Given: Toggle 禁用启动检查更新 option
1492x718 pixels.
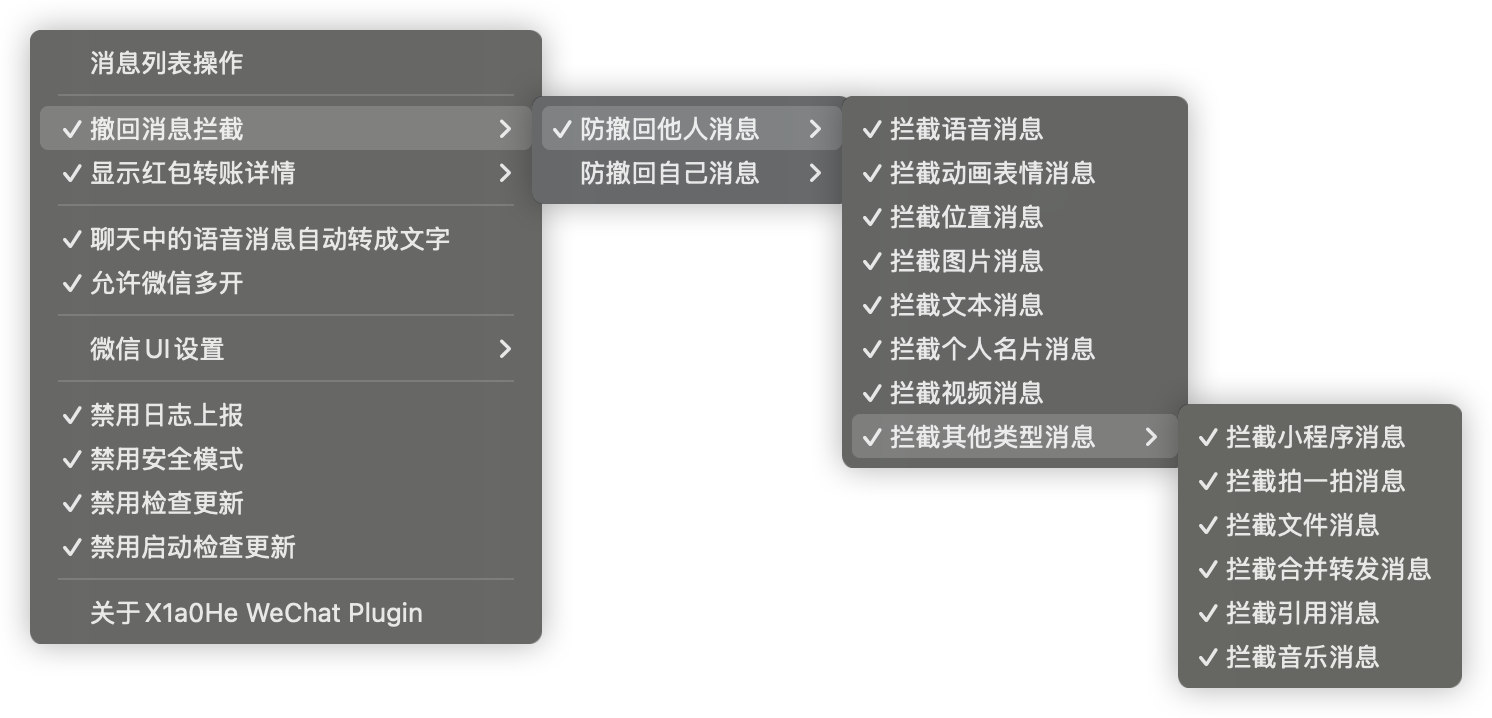Looking at the screenshot, I should click(192, 547).
